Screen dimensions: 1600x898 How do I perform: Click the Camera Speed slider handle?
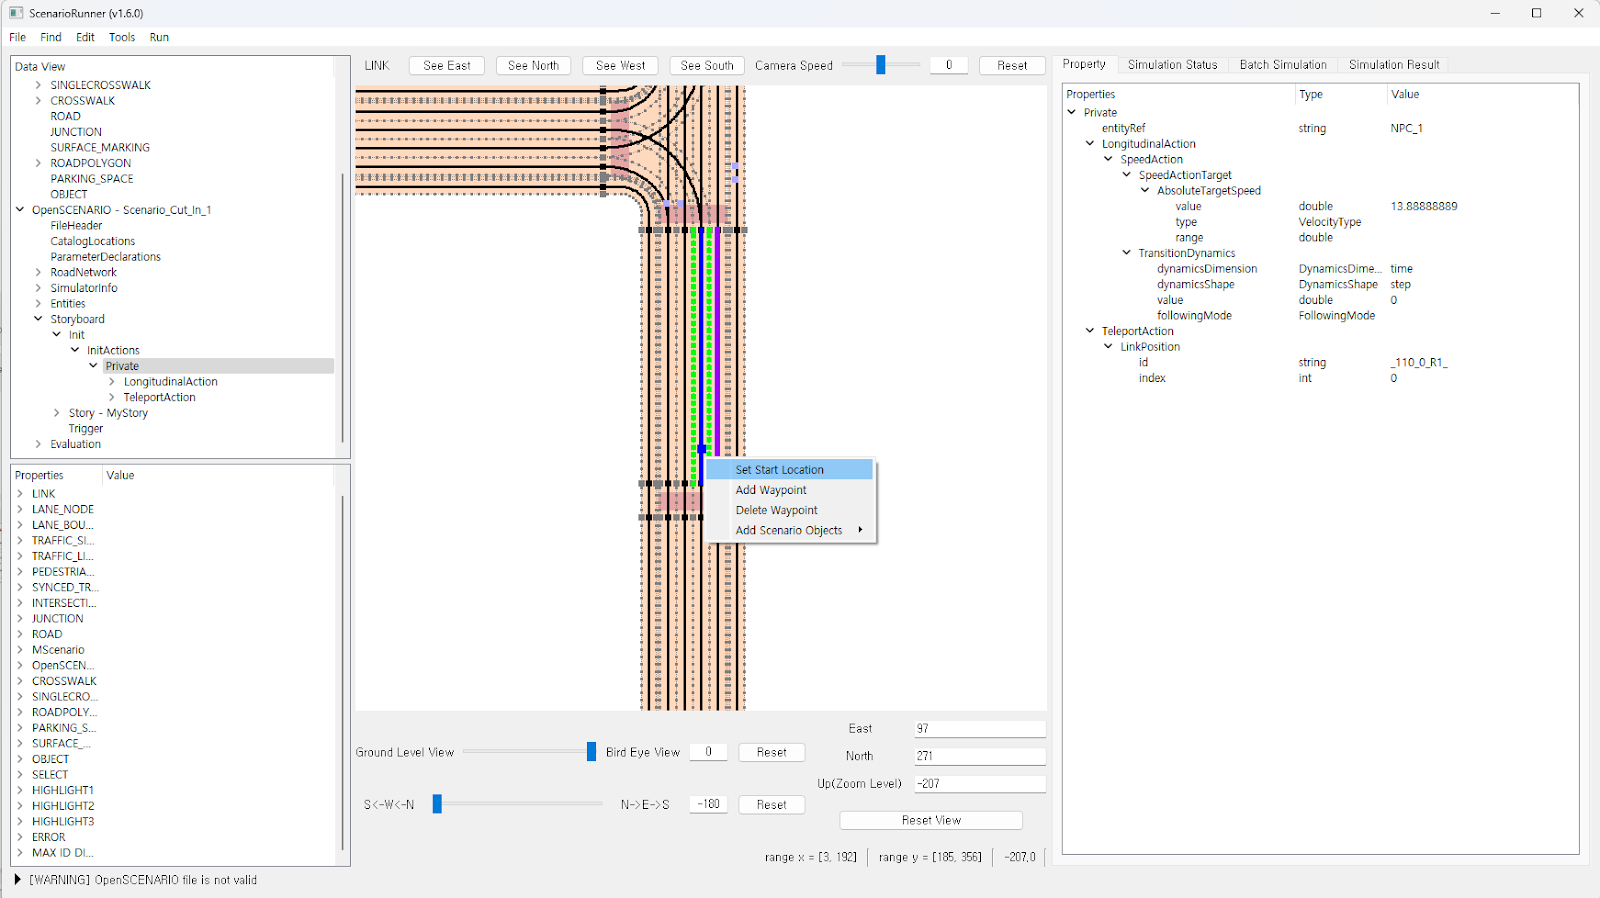point(881,65)
